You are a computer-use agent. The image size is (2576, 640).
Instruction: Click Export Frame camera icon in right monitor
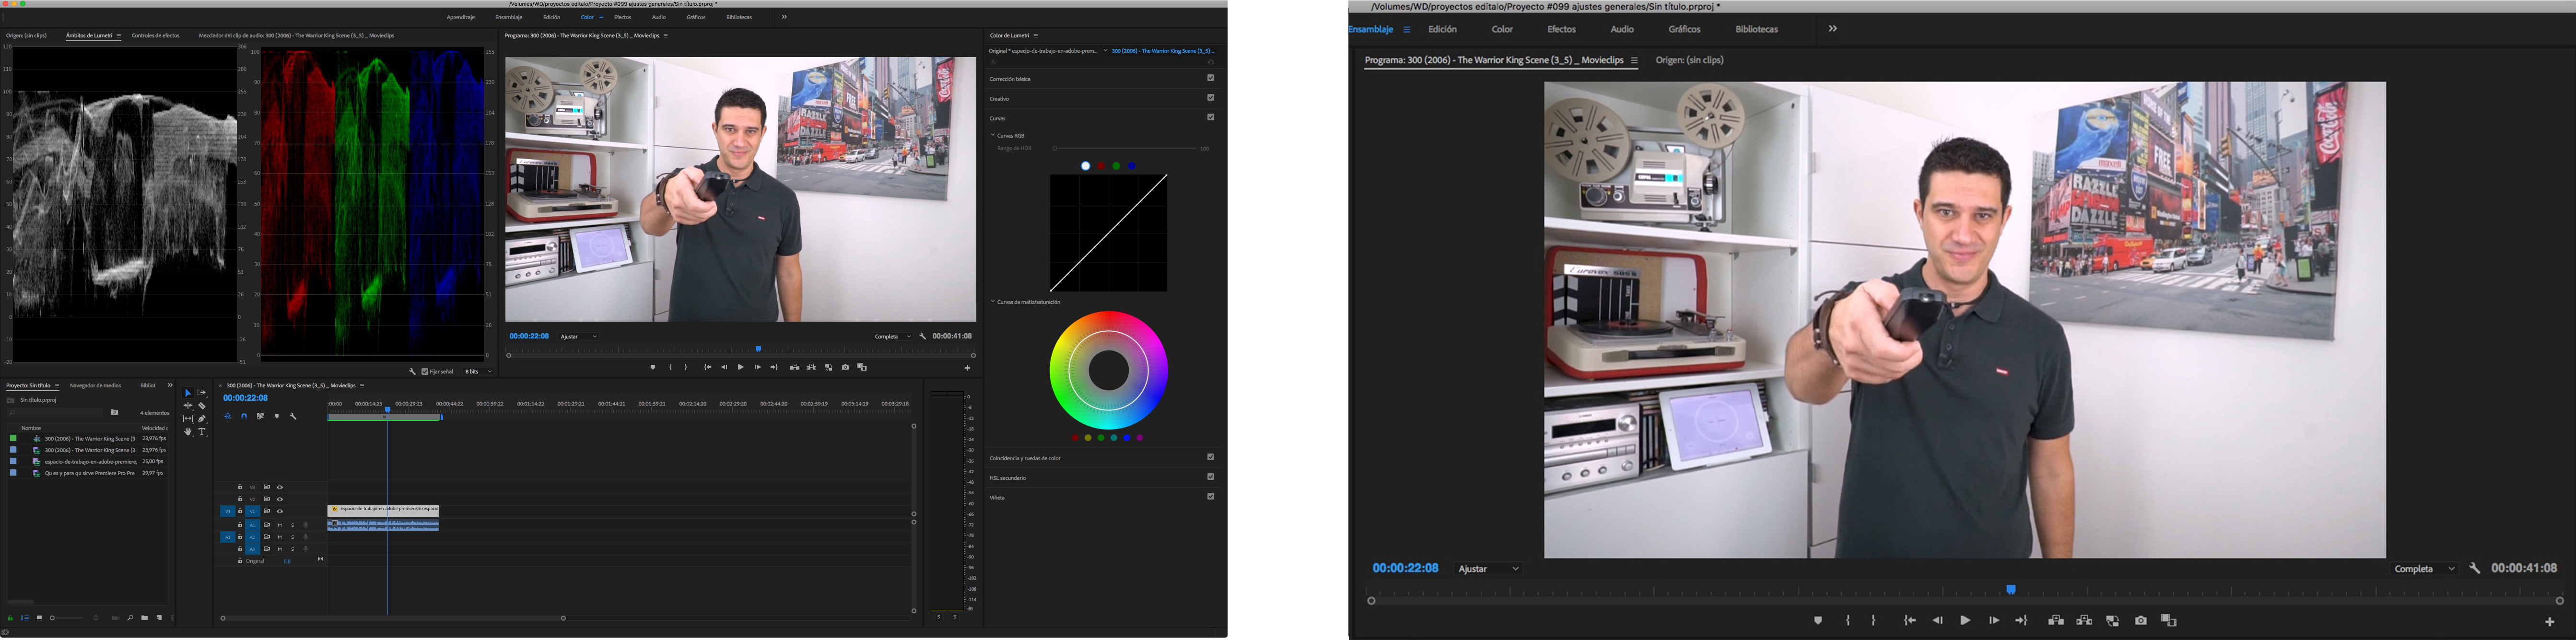click(x=2140, y=620)
